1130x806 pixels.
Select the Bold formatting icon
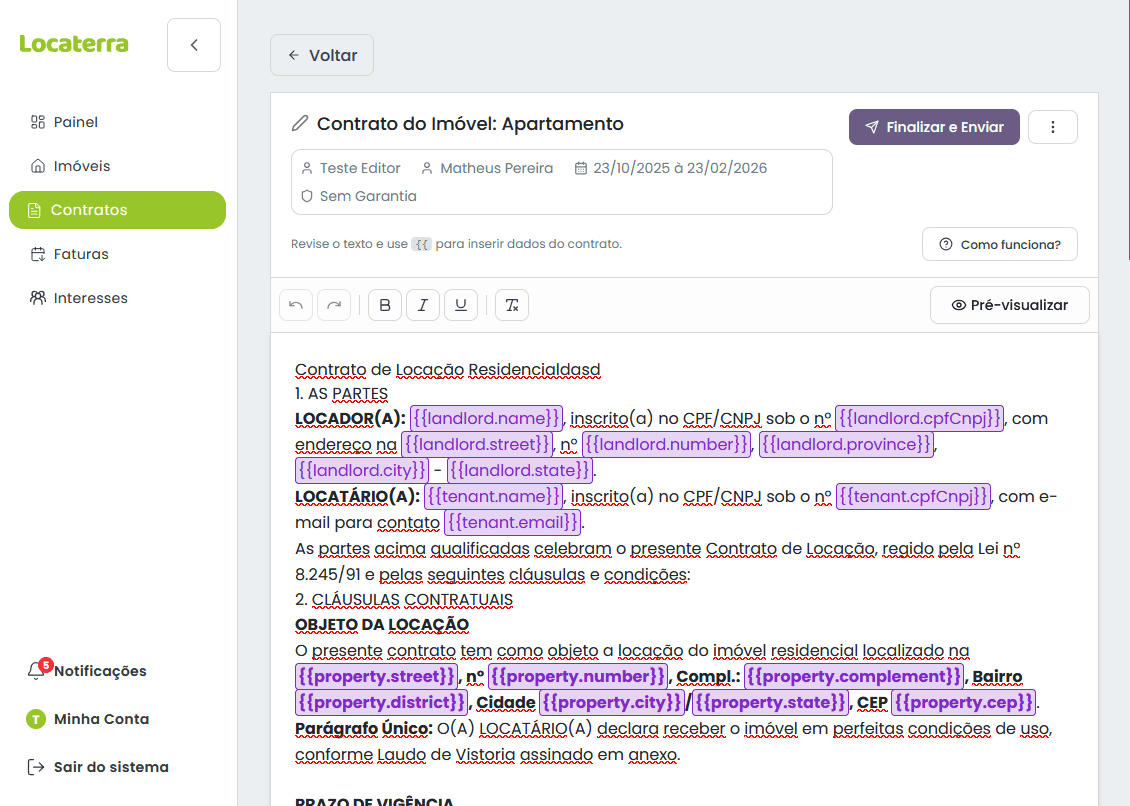(384, 305)
